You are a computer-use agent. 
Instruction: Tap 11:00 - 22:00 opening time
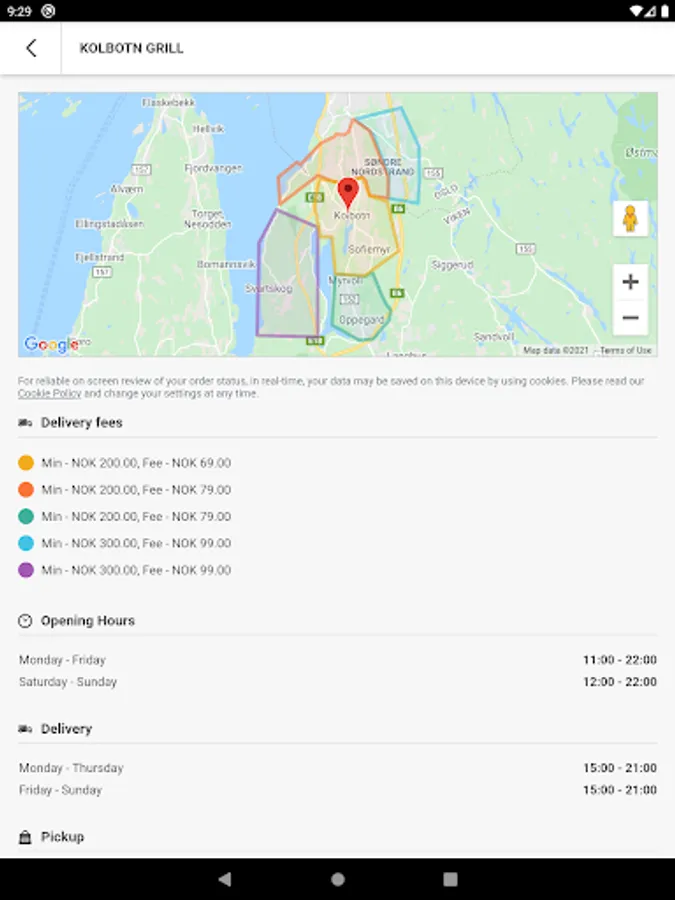(620, 660)
